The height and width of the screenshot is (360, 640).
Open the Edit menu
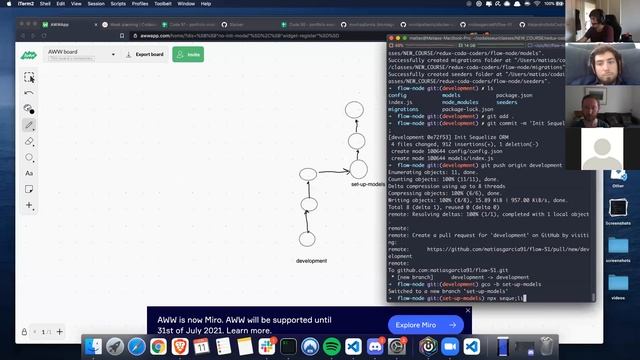point(61,4)
